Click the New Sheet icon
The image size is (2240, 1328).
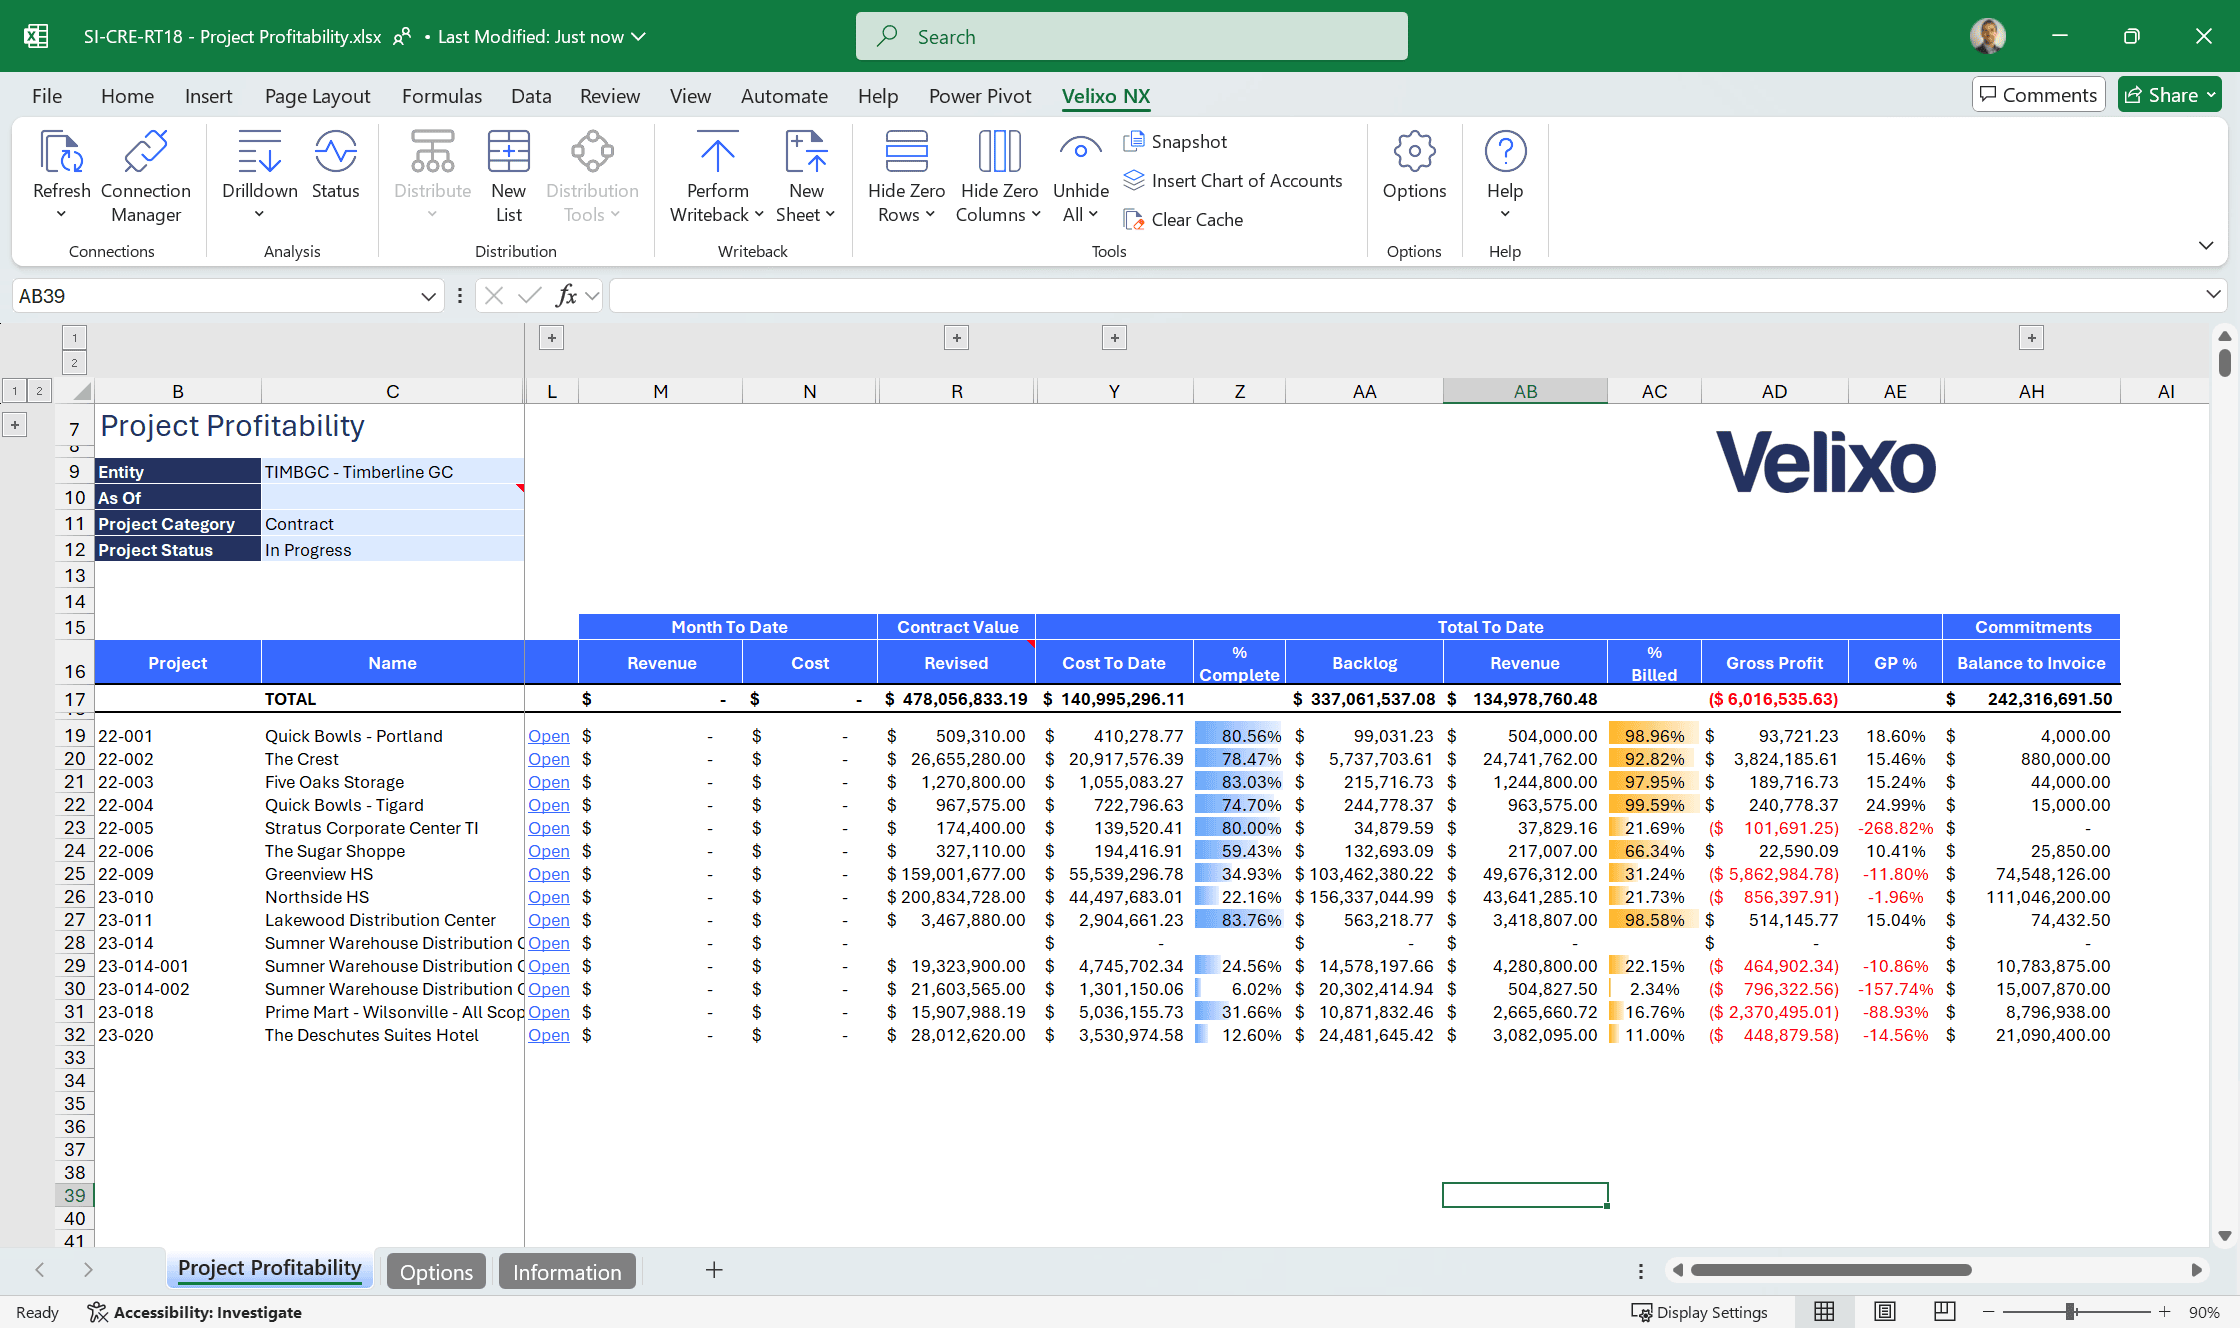[806, 152]
